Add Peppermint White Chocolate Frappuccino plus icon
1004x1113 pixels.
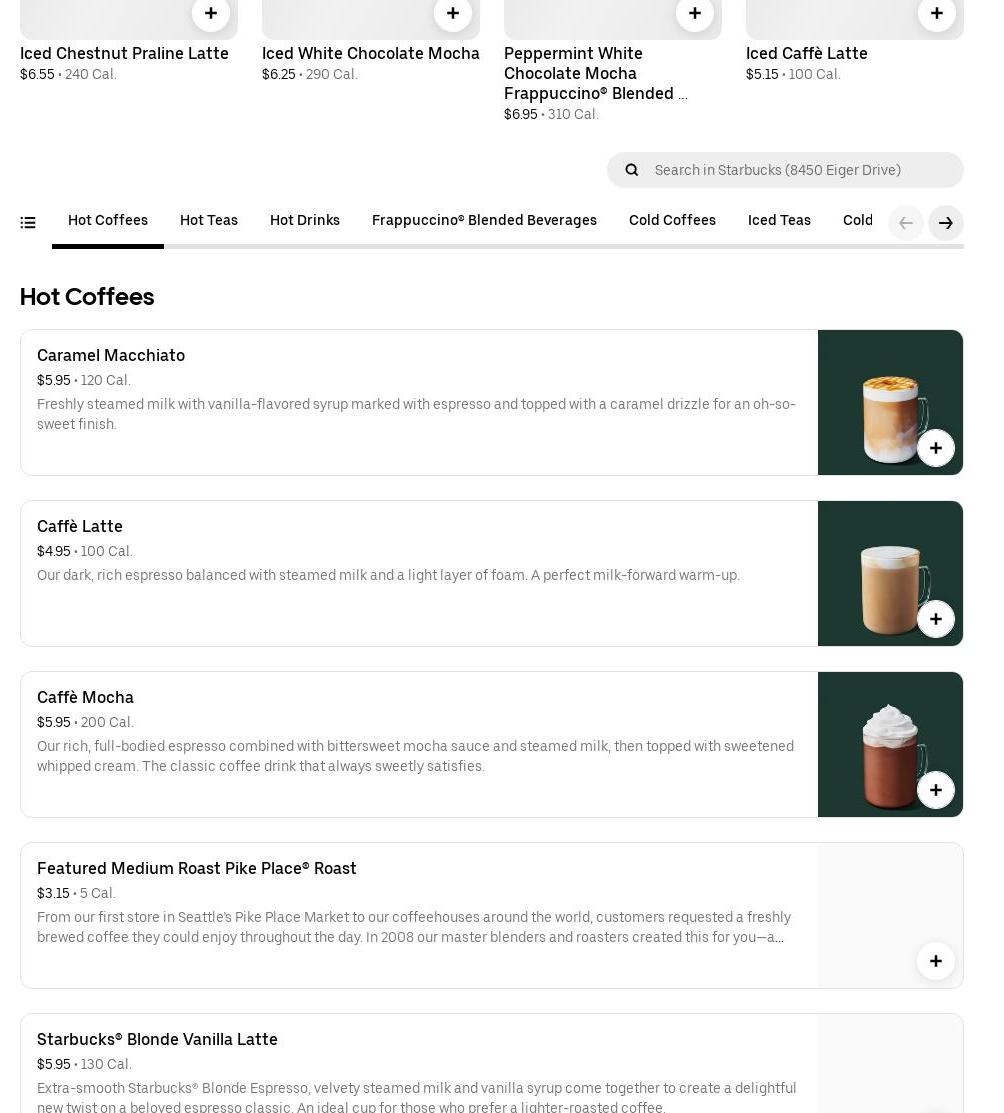[695, 13]
